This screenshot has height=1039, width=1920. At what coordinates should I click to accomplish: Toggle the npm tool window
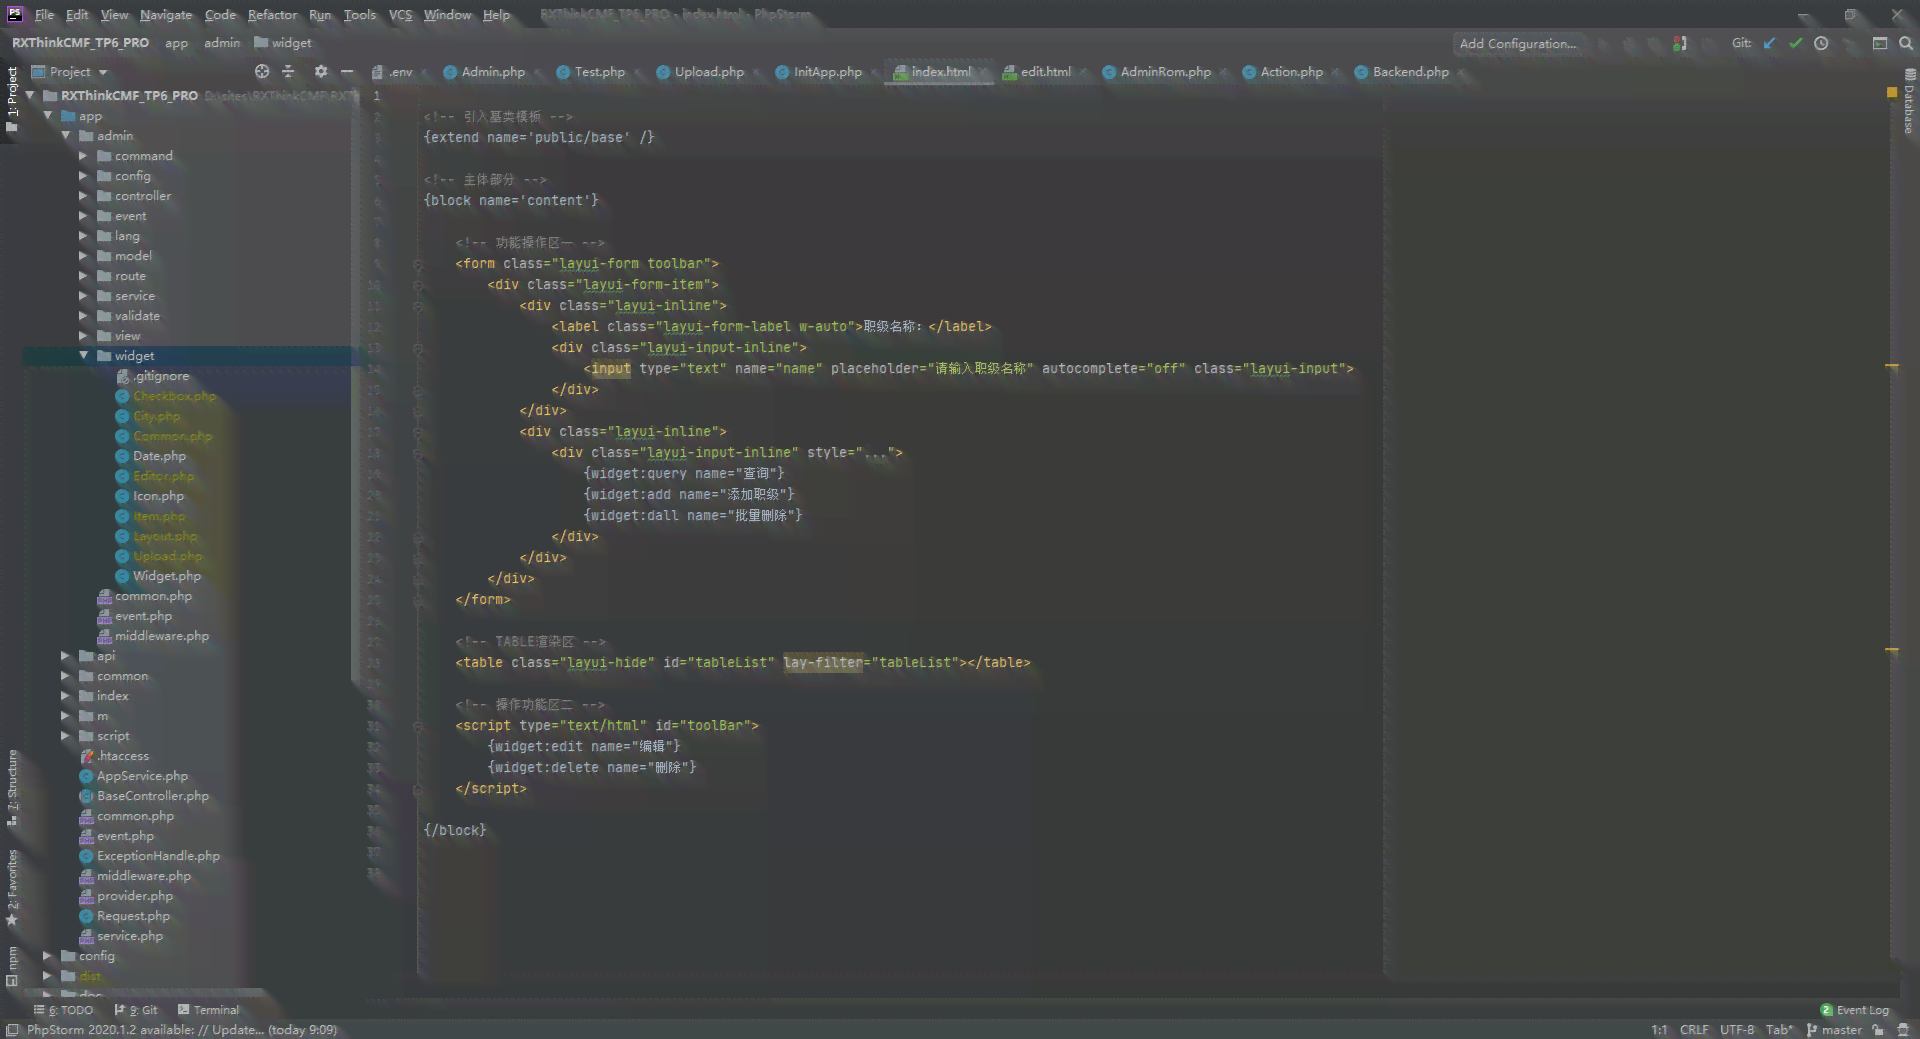coord(12,966)
